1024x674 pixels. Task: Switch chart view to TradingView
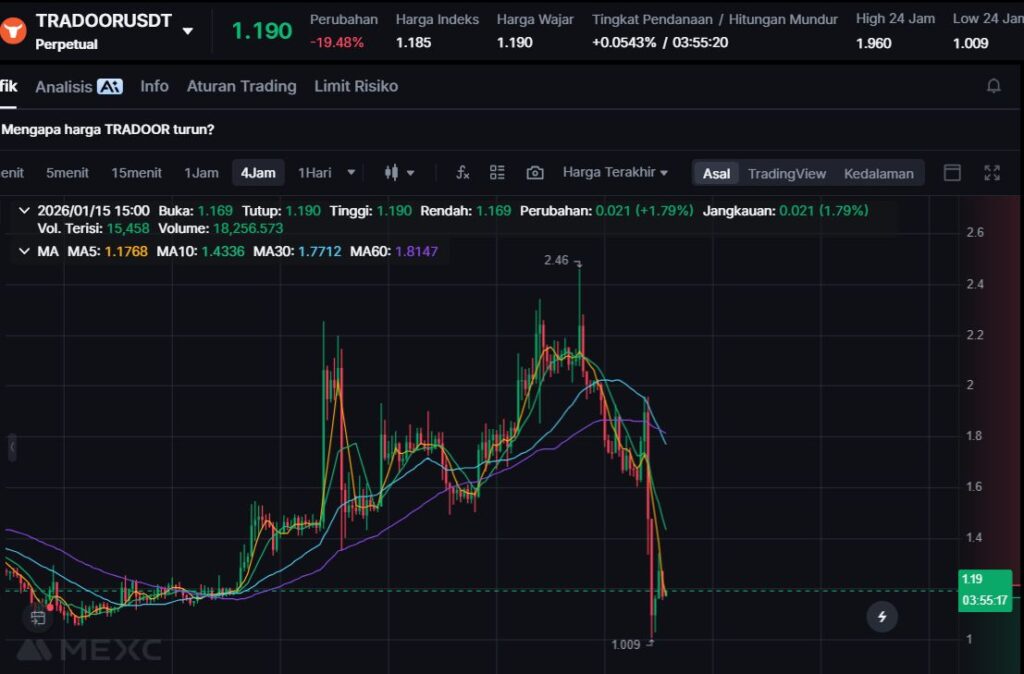click(786, 173)
